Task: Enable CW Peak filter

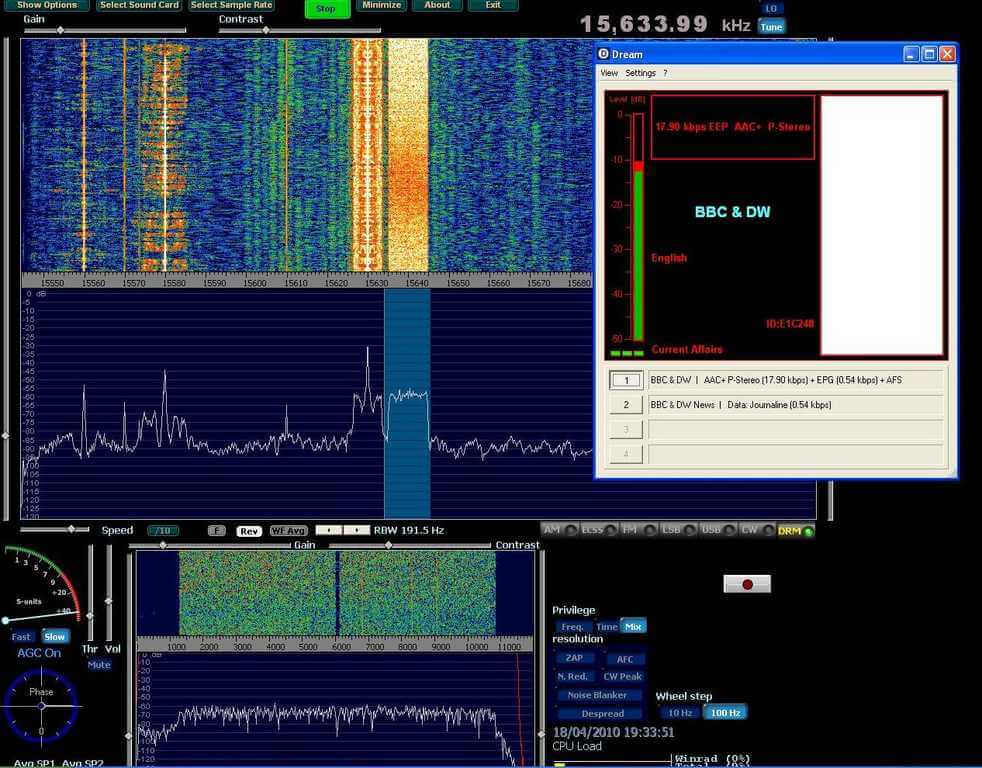Action: coord(623,677)
